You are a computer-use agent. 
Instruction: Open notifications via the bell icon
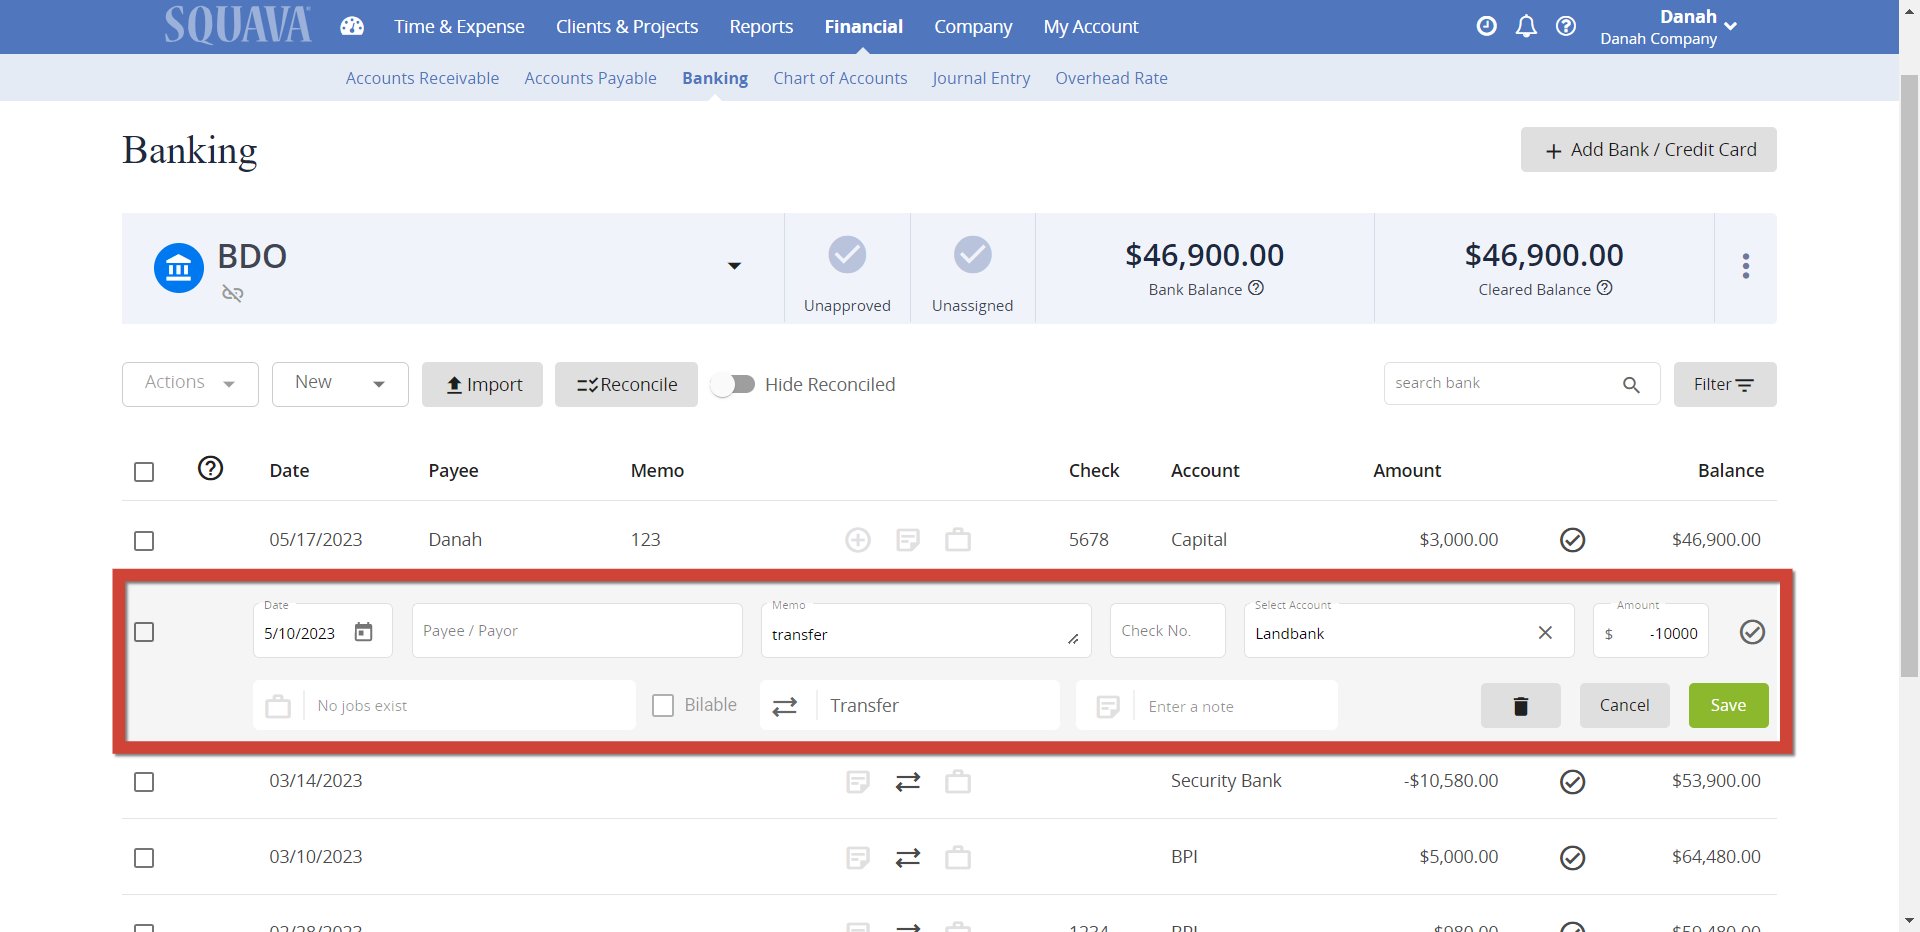coord(1526,26)
